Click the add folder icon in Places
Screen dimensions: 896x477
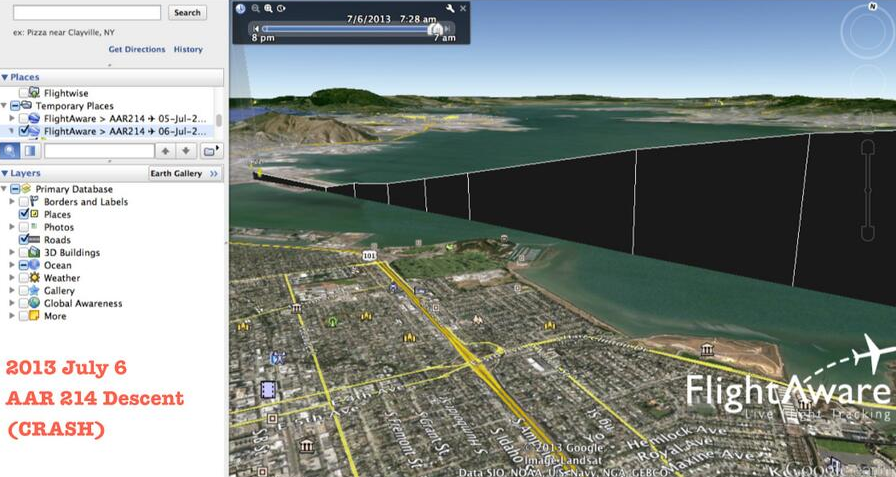(x=211, y=151)
